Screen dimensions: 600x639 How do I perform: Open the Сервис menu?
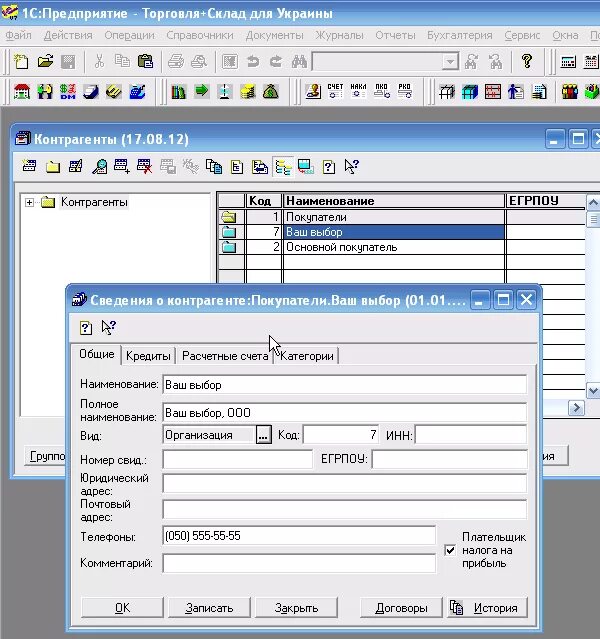click(x=522, y=35)
